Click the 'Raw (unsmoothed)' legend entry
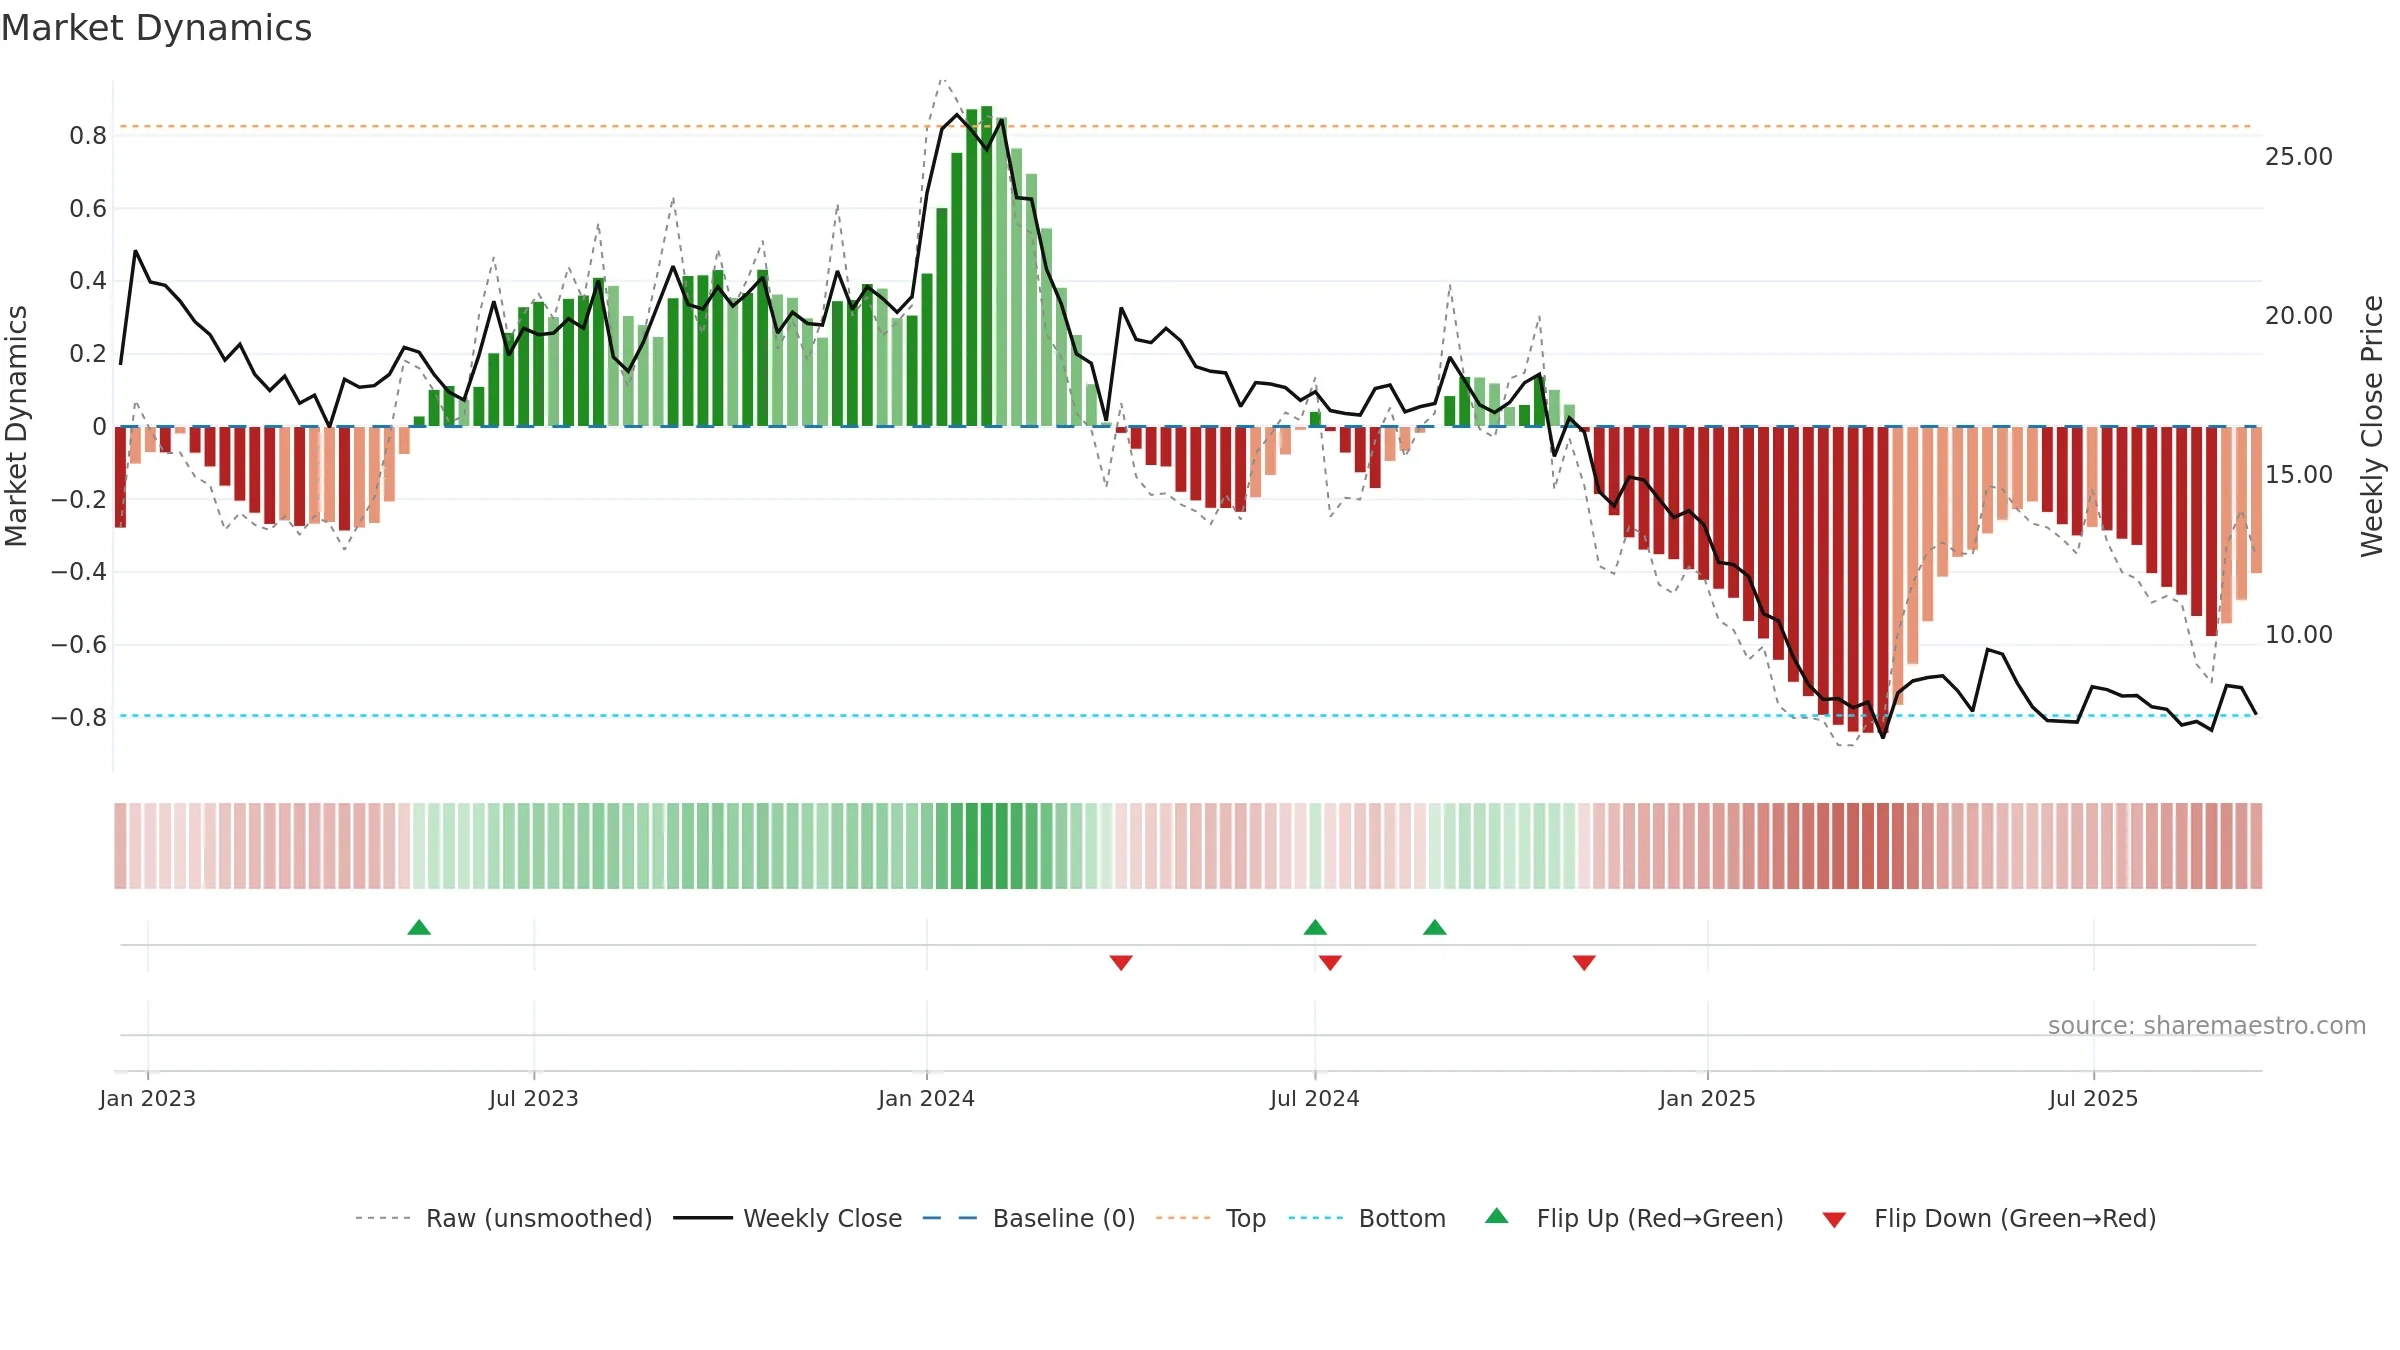This screenshot has height=1350, width=2400. coord(504,1218)
